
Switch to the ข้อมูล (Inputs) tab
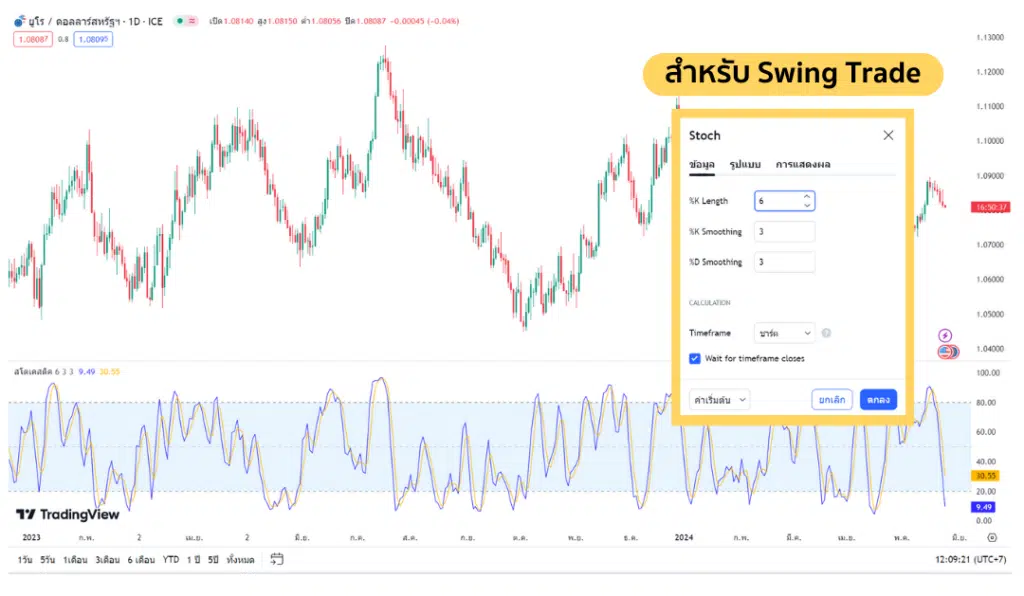point(701,165)
